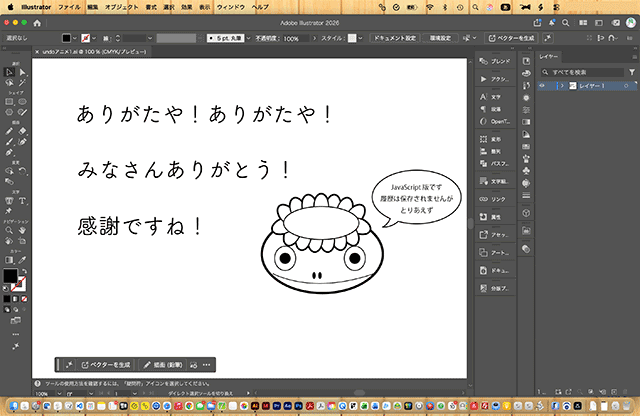The height and width of the screenshot is (416, 640).
Task: Click ベクターを生成 in control bar
Action: 512,38
